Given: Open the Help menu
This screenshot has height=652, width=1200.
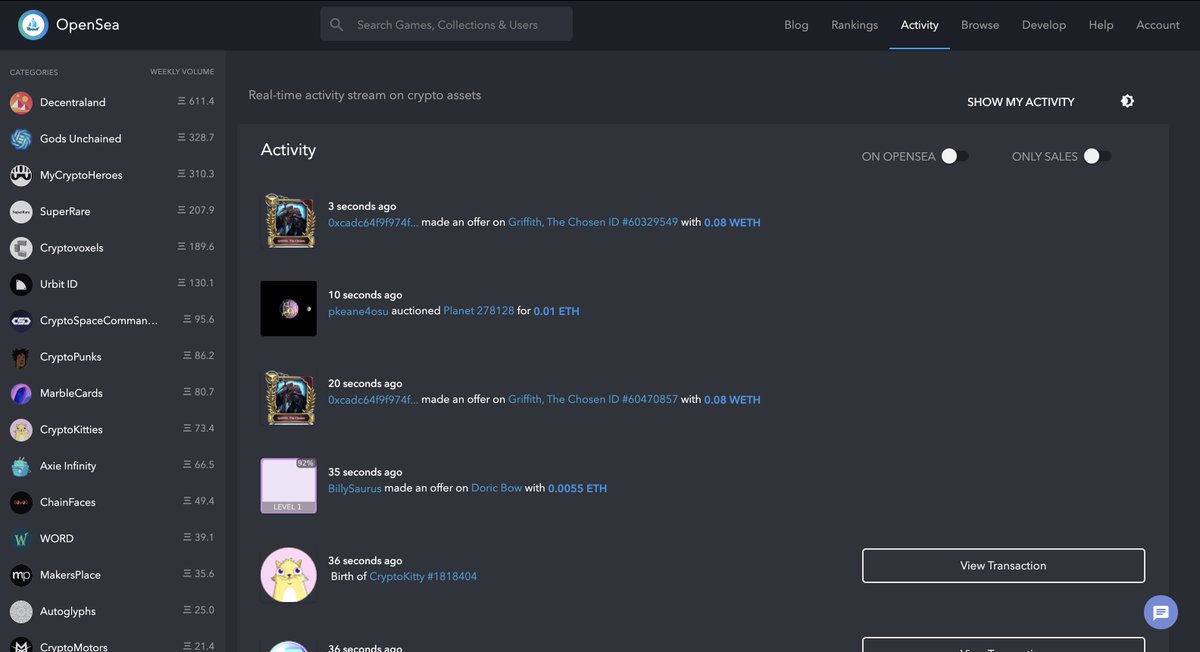Looking at the screenshot, I should click(1101, 25).
